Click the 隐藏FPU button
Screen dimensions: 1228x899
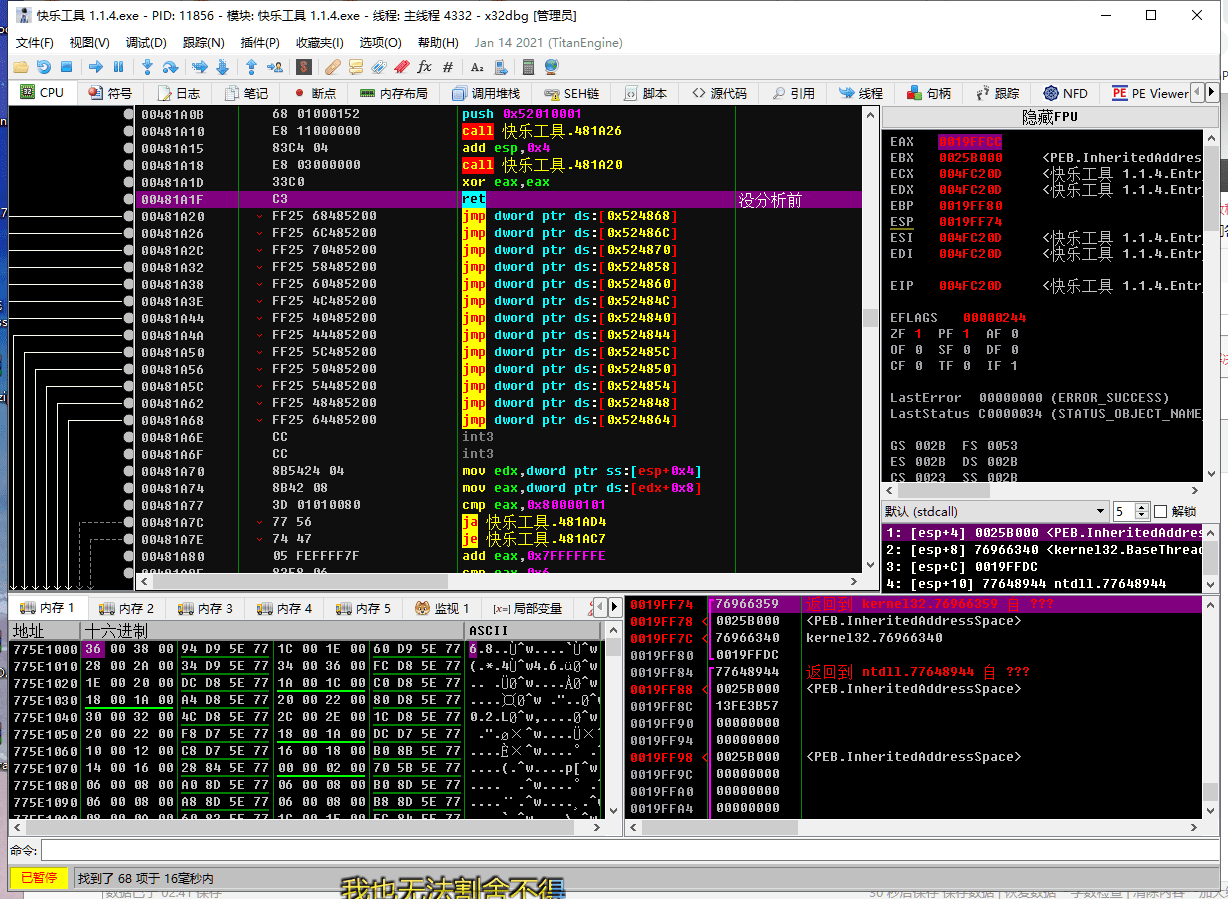coord(1050,117)
